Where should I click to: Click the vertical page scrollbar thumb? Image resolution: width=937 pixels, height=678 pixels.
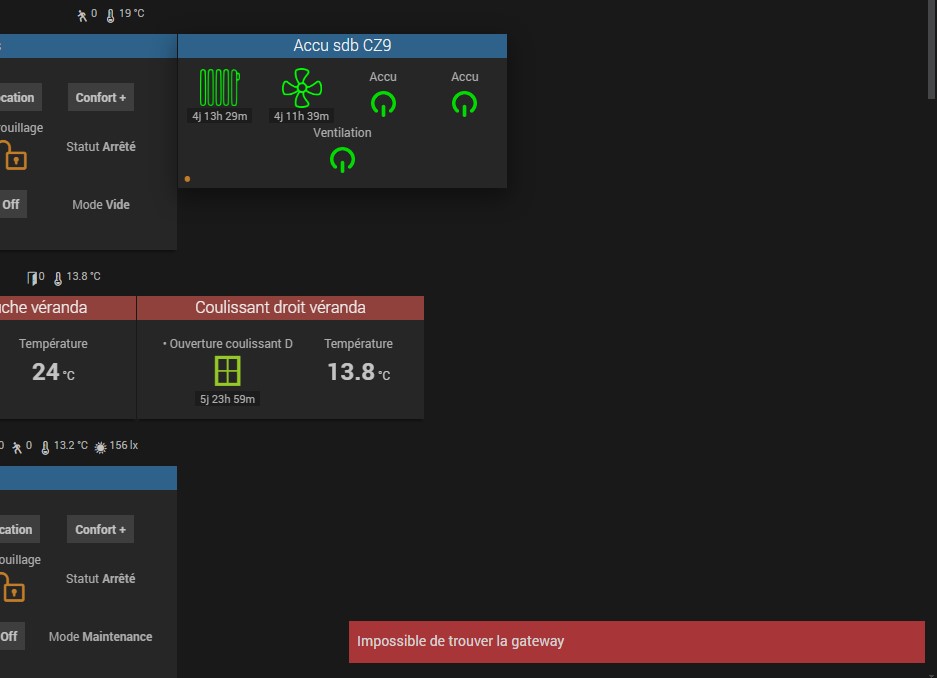(x=931, y=49)
